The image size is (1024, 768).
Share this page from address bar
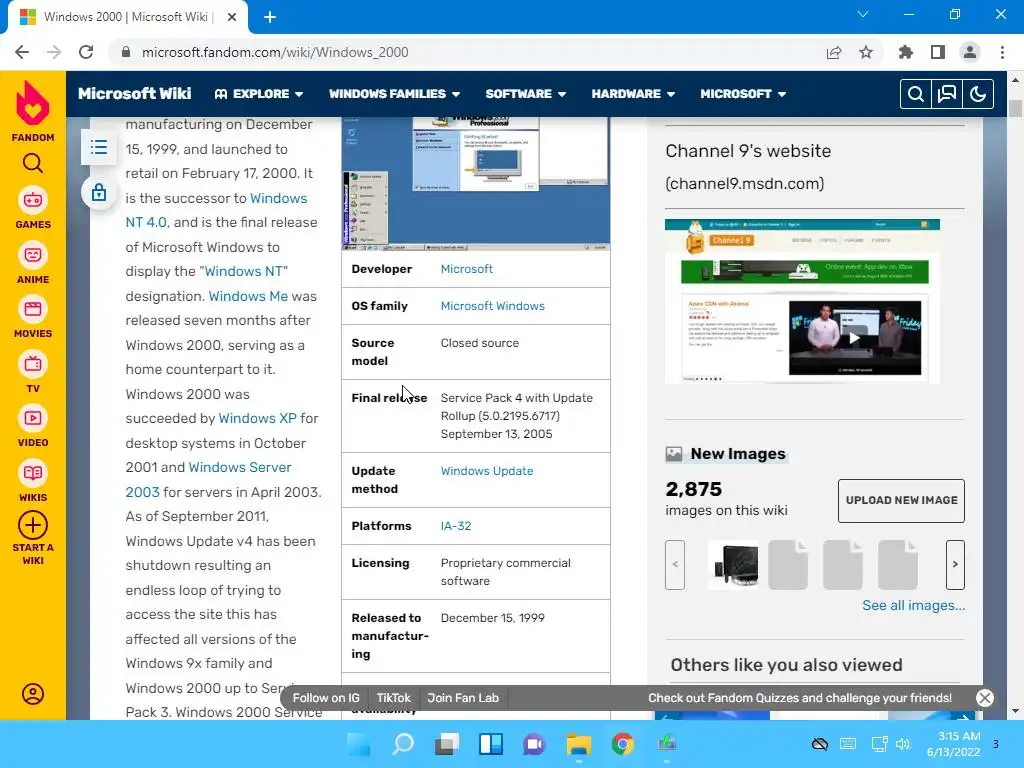[x=834, y=52]
